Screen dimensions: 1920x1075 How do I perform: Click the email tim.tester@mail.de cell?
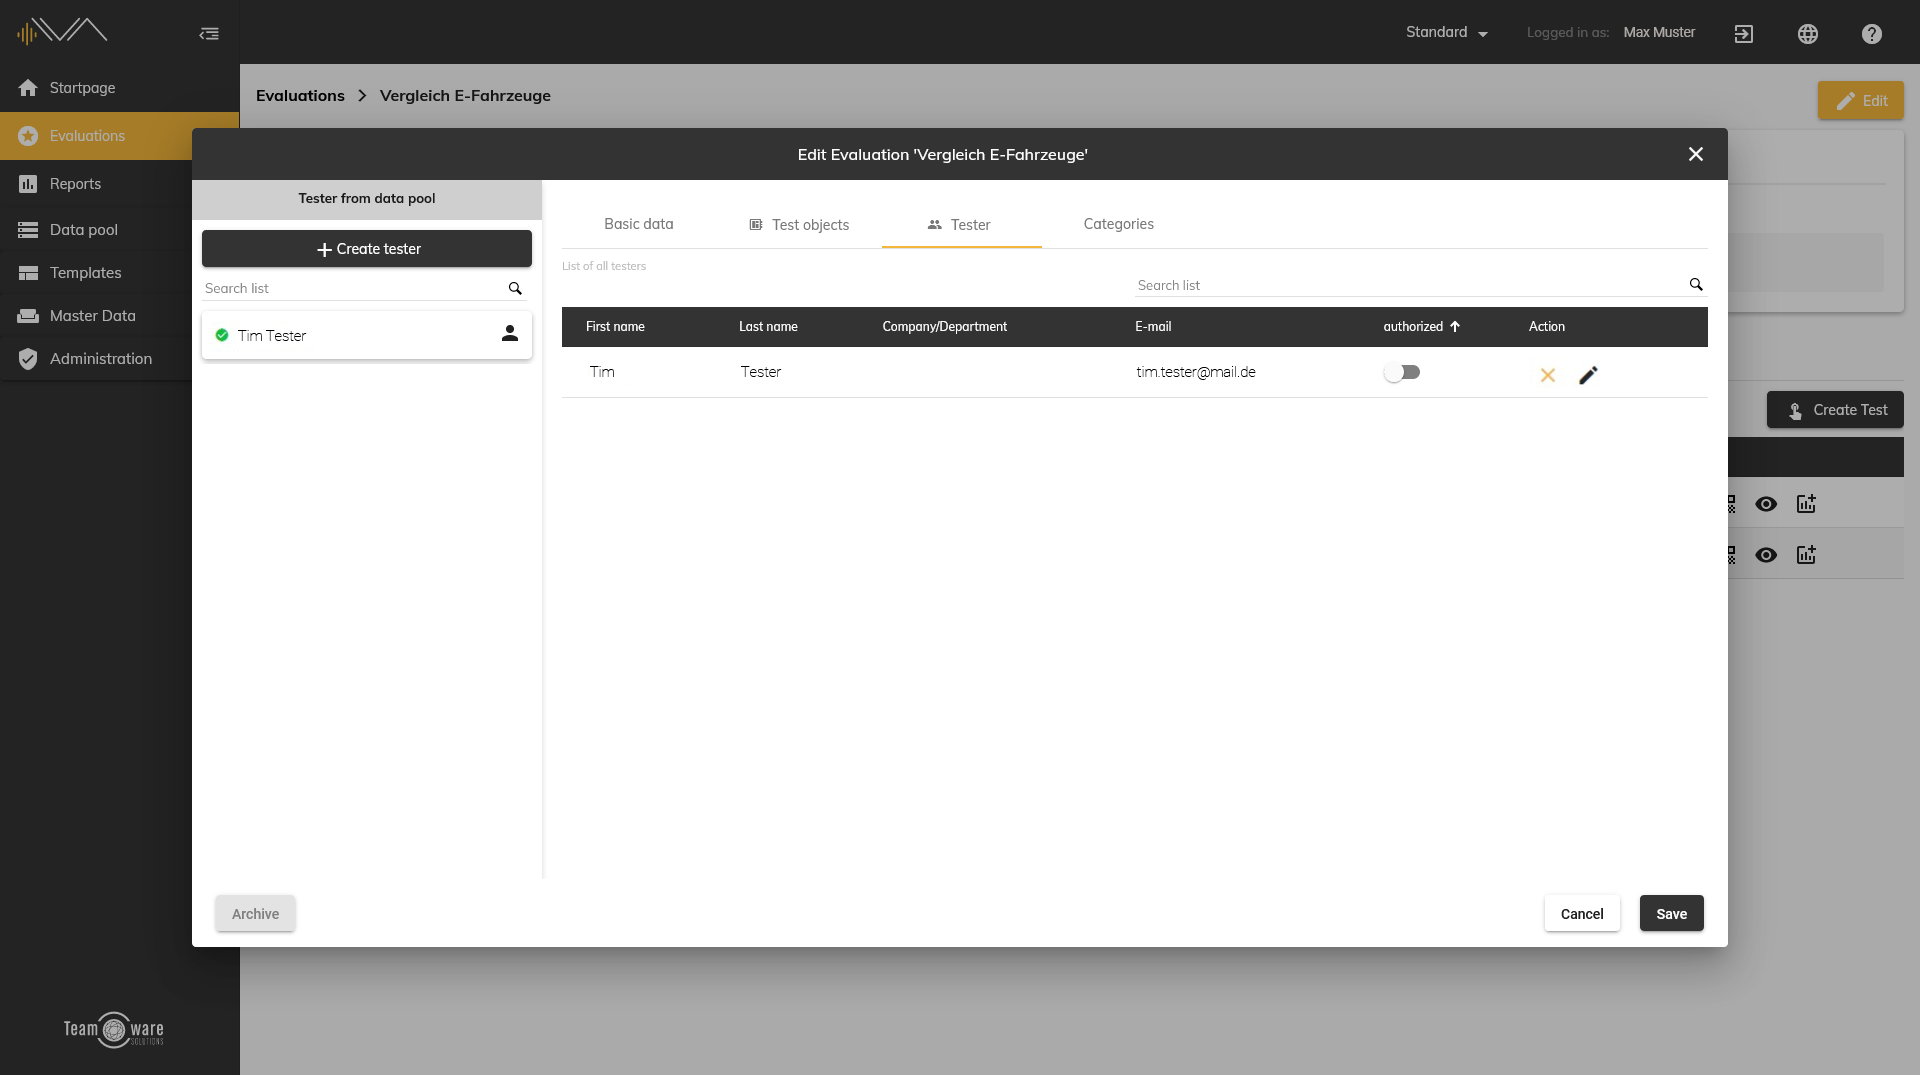[x=1195, y=372]
